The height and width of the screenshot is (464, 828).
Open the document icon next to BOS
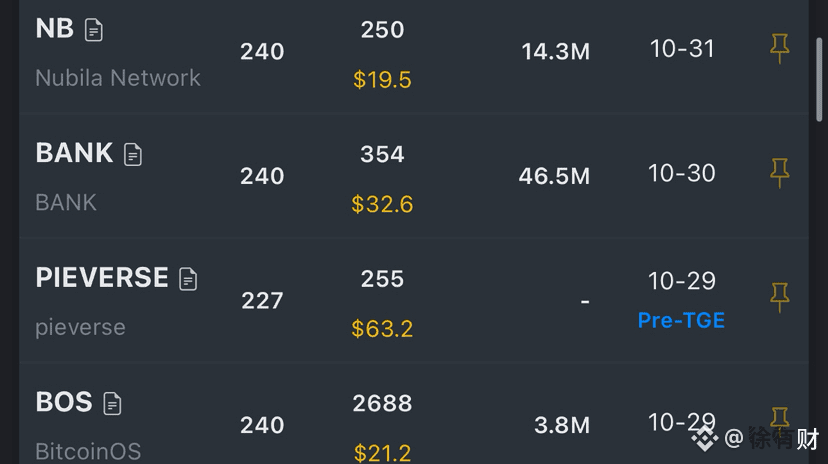coord(112,403)
